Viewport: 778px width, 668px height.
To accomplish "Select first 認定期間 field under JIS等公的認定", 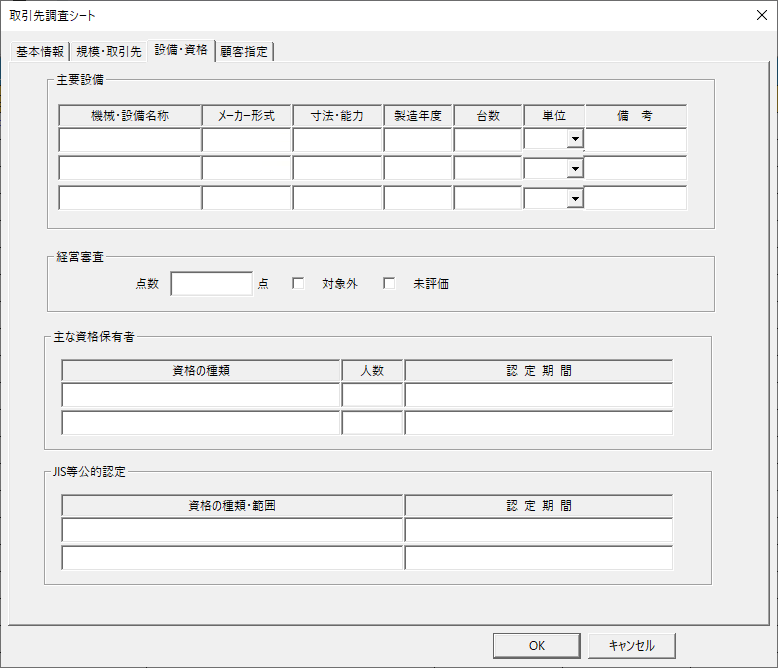I will (538, 530).
